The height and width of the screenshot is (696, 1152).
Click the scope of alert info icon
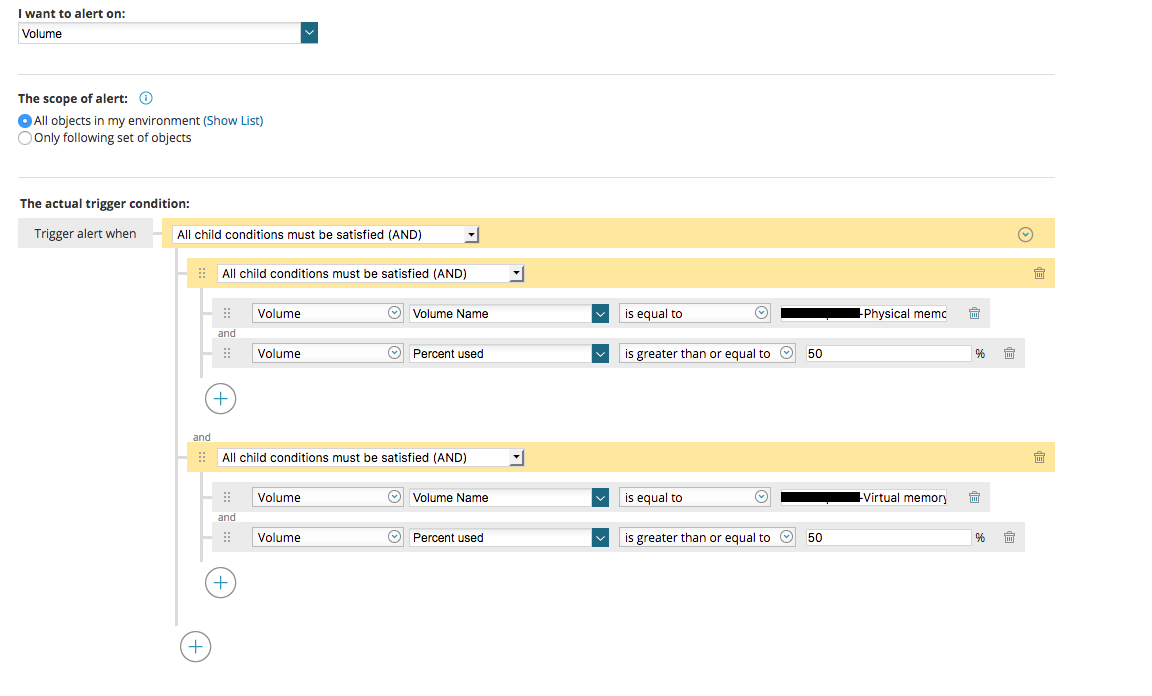click(x=146, y=98)
